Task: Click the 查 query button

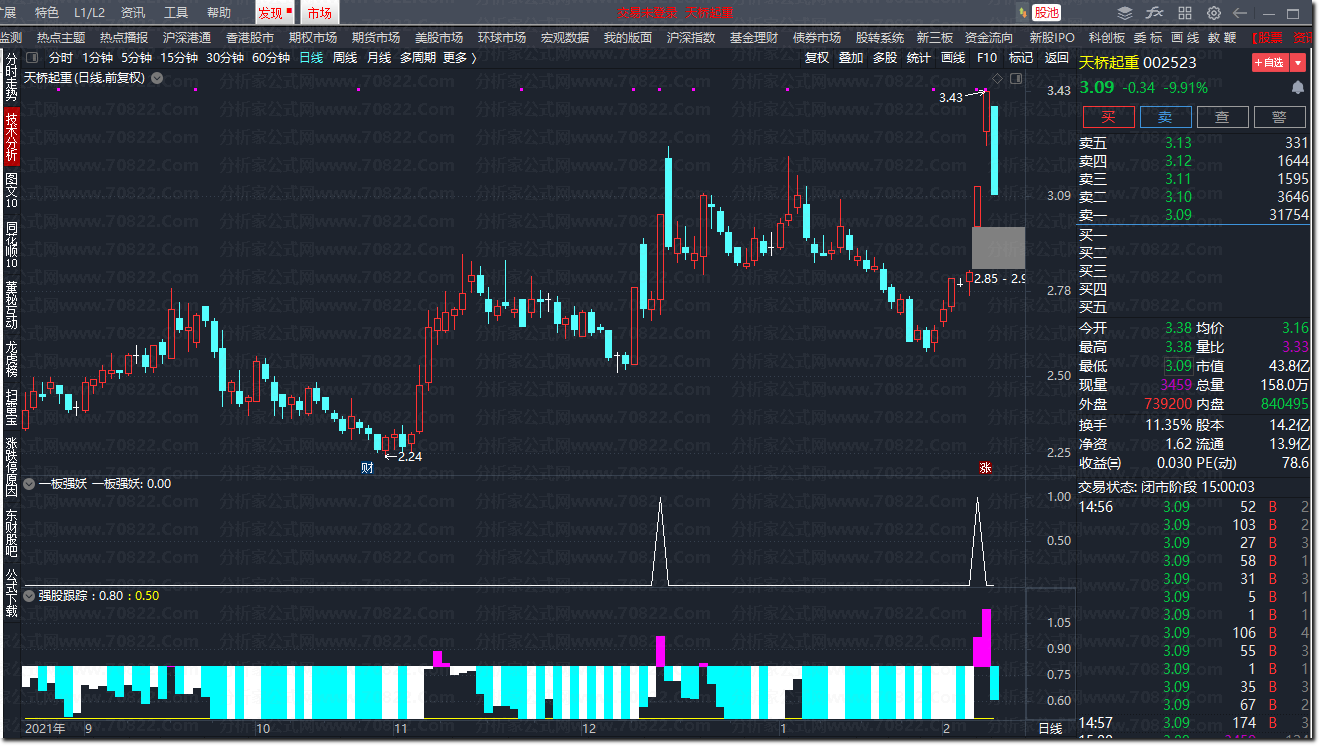Action: pyautogui.click(x=1222, y=117)
